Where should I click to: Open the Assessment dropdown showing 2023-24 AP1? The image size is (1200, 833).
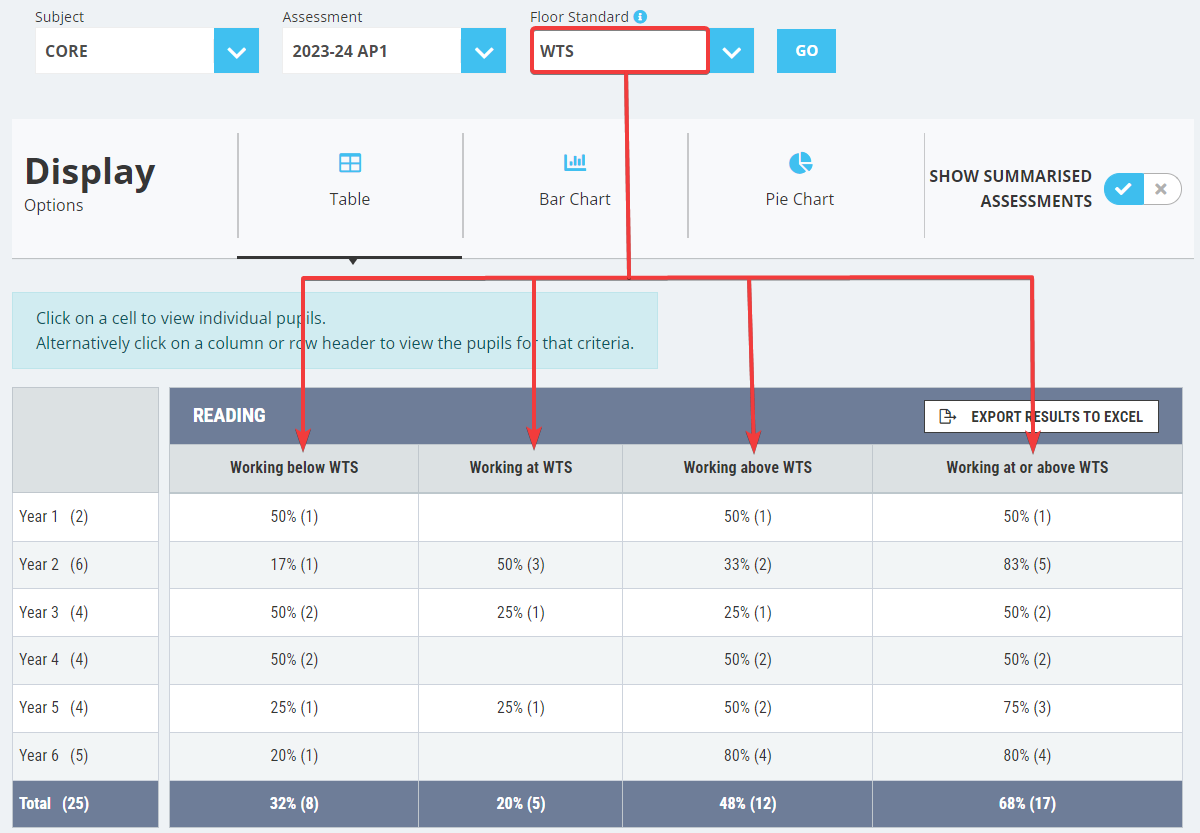coord(484,50)
